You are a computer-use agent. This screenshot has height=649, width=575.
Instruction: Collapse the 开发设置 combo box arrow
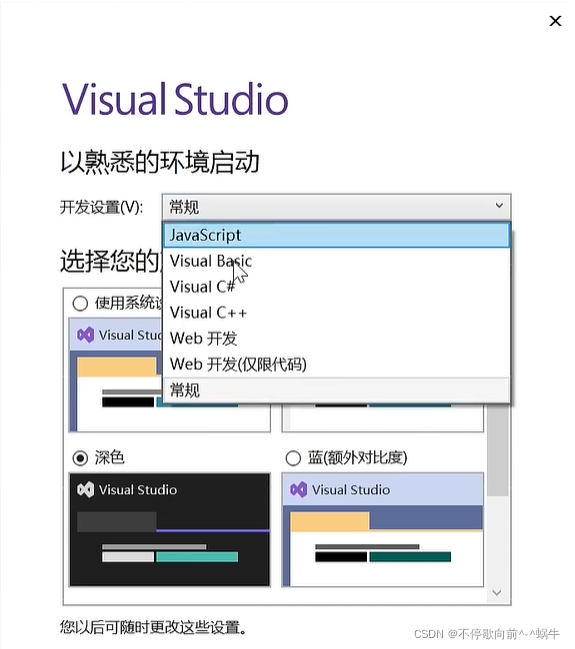tap(499, 206)
